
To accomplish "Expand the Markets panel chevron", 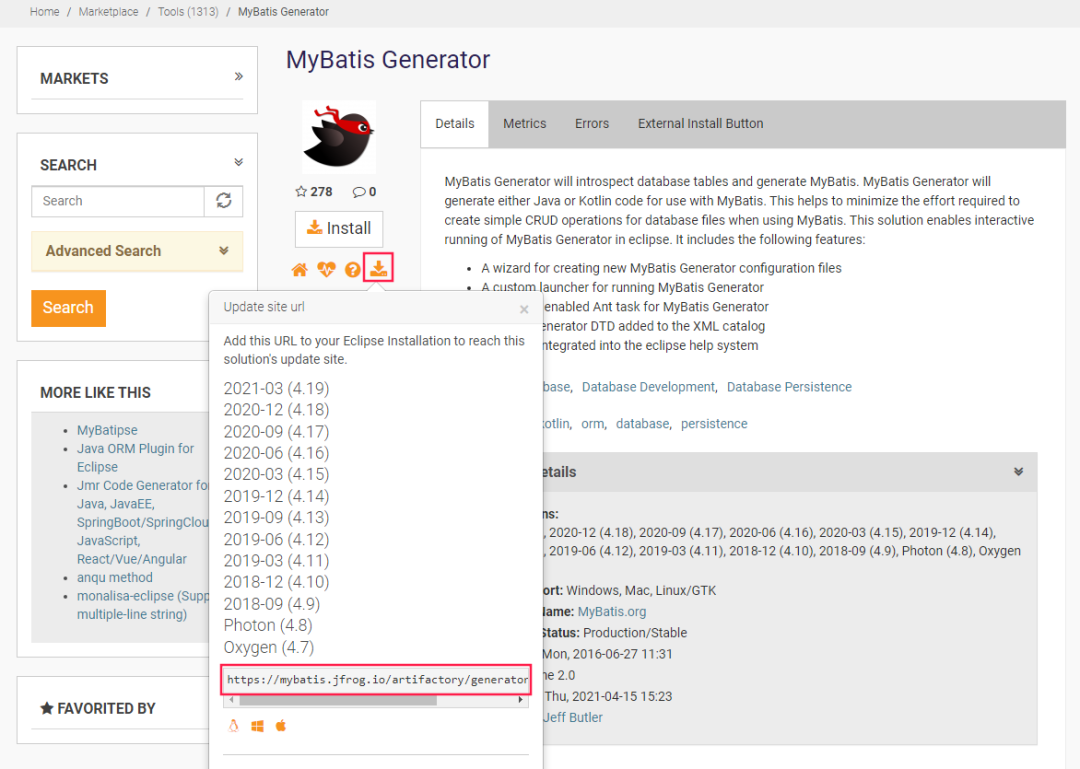I will coord(238,76).
